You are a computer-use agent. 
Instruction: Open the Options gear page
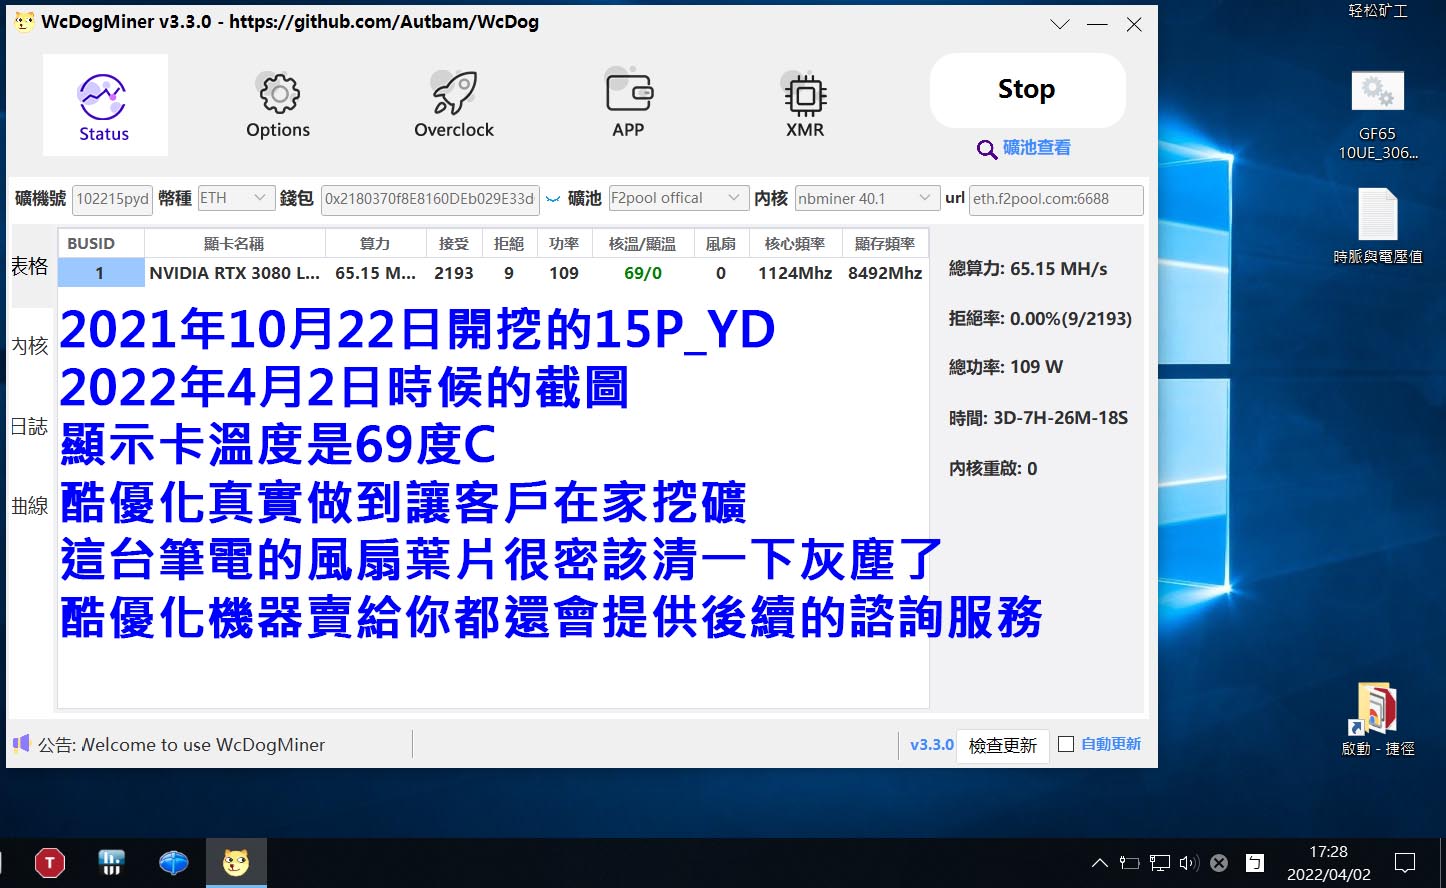[x=278, y=105]
